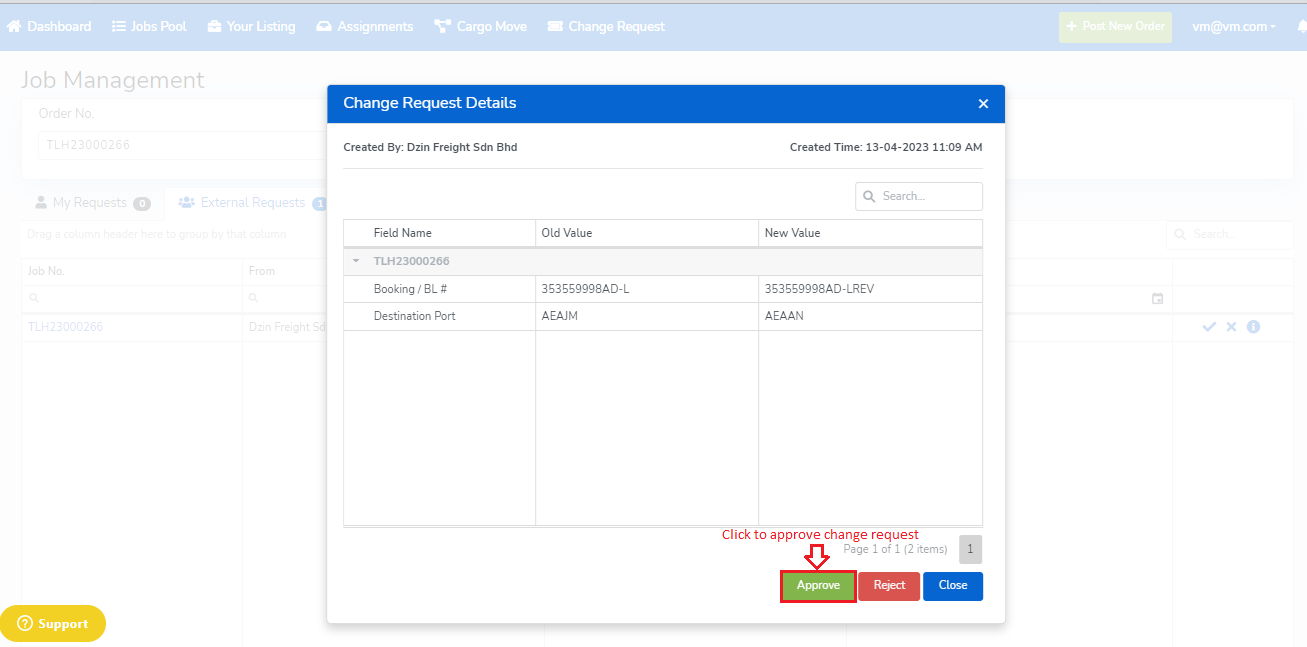1307x647 pixels.
Task: Open the yellow Support widget
Action: click(x=53, y=623)
